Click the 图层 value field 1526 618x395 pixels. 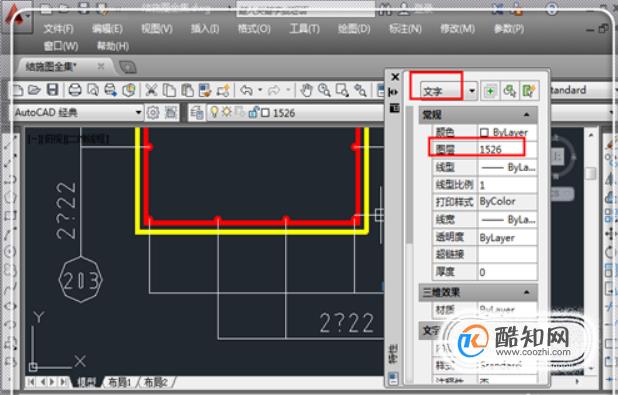click(507, 149)
